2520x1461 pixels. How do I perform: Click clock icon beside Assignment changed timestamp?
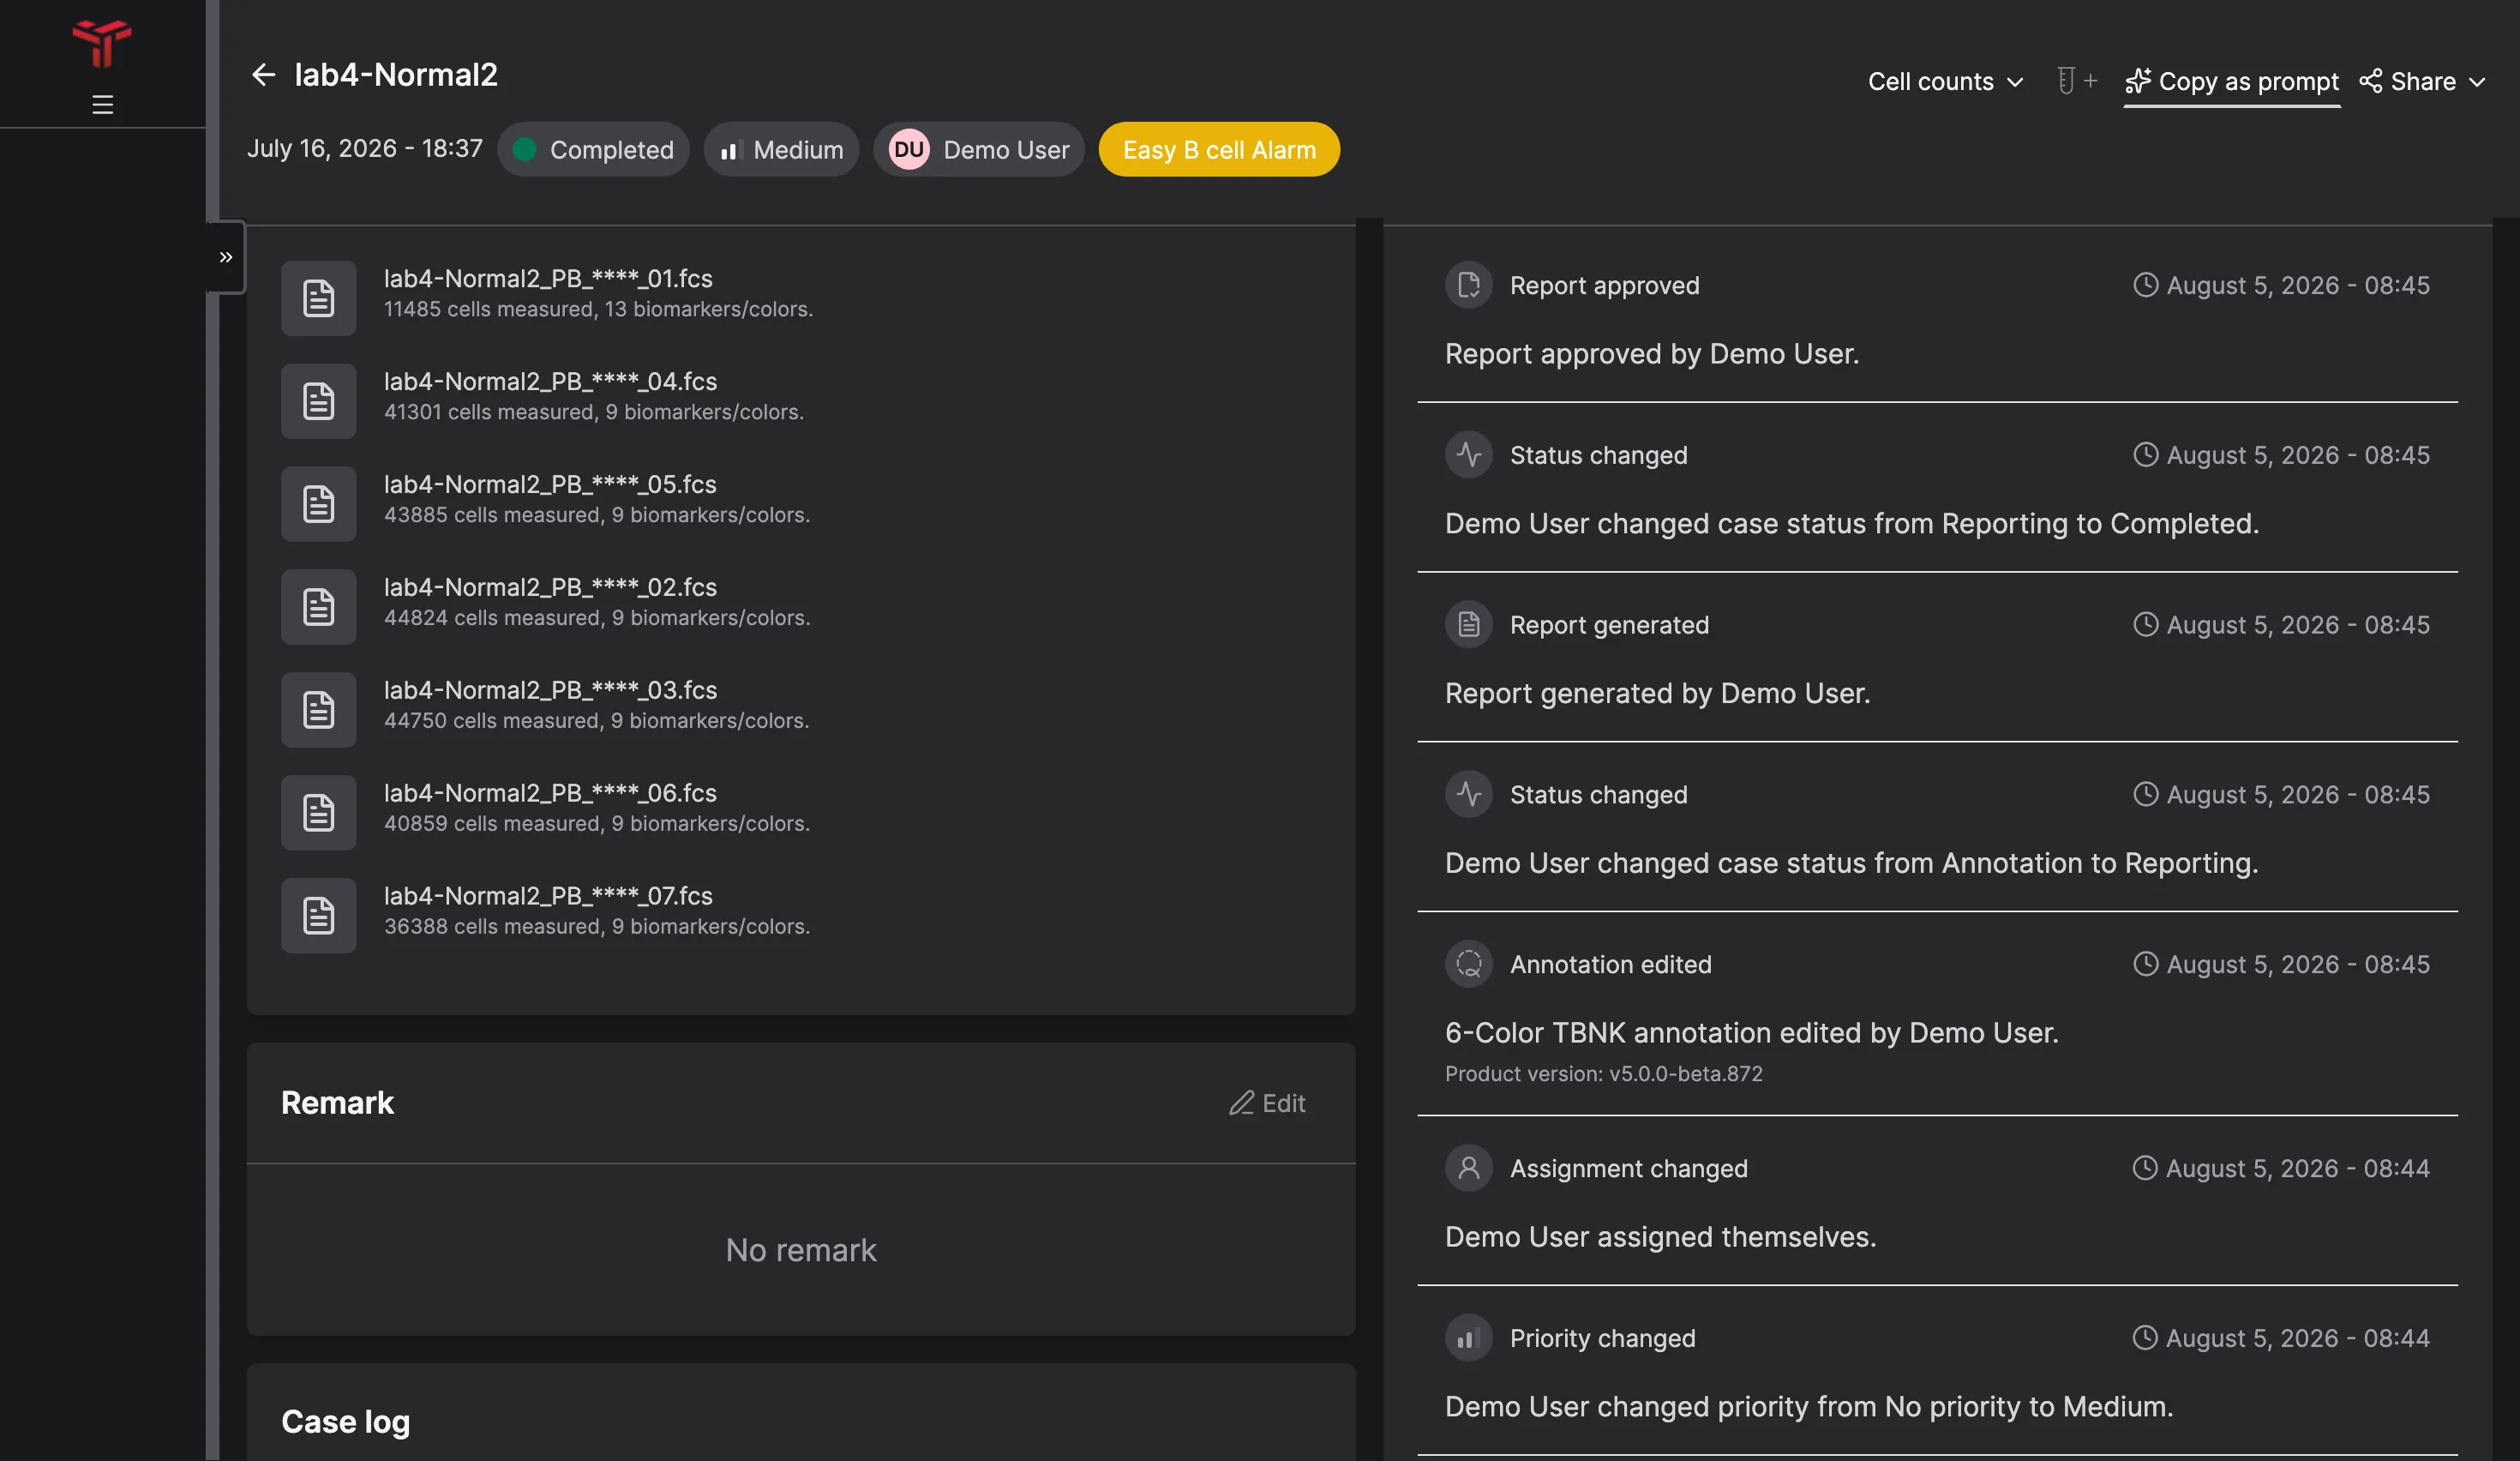click(2144, 1168)
